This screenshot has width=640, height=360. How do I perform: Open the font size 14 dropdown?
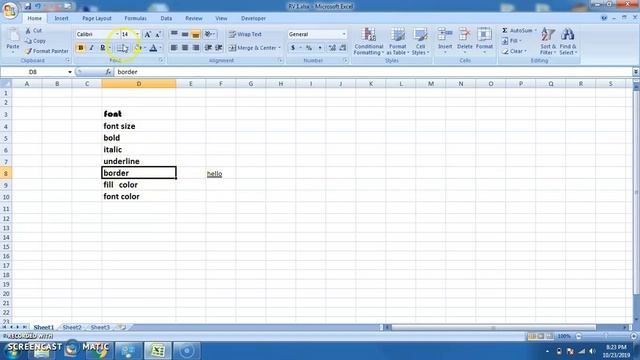(x=137, y=34)
